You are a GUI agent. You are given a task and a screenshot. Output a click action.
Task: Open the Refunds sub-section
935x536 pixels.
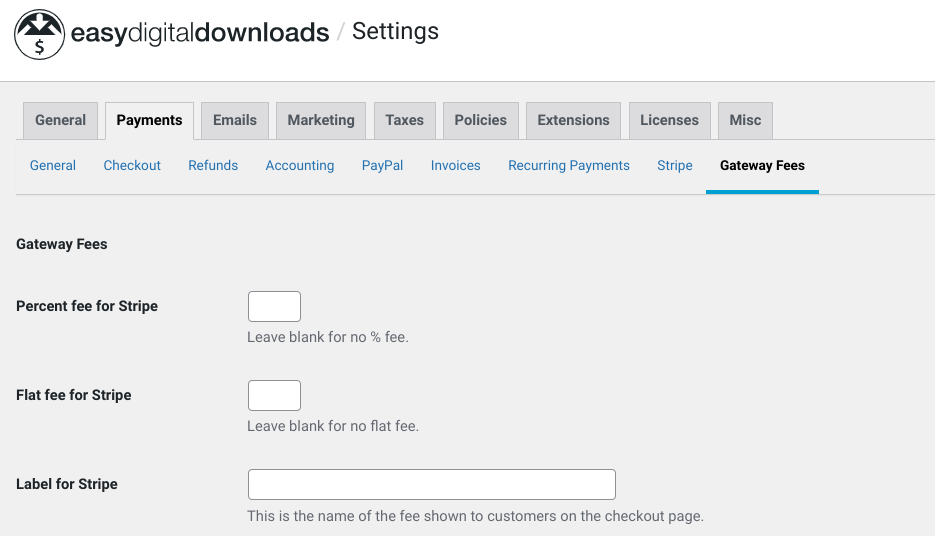213,166
